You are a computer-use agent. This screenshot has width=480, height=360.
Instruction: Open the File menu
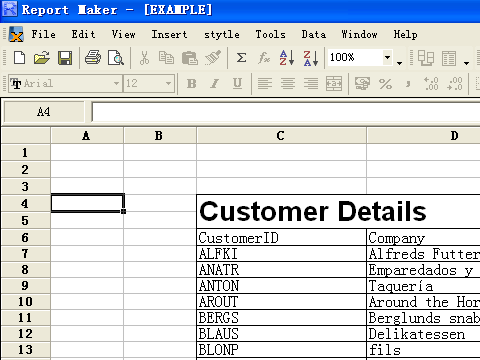(x=43, y=34)
